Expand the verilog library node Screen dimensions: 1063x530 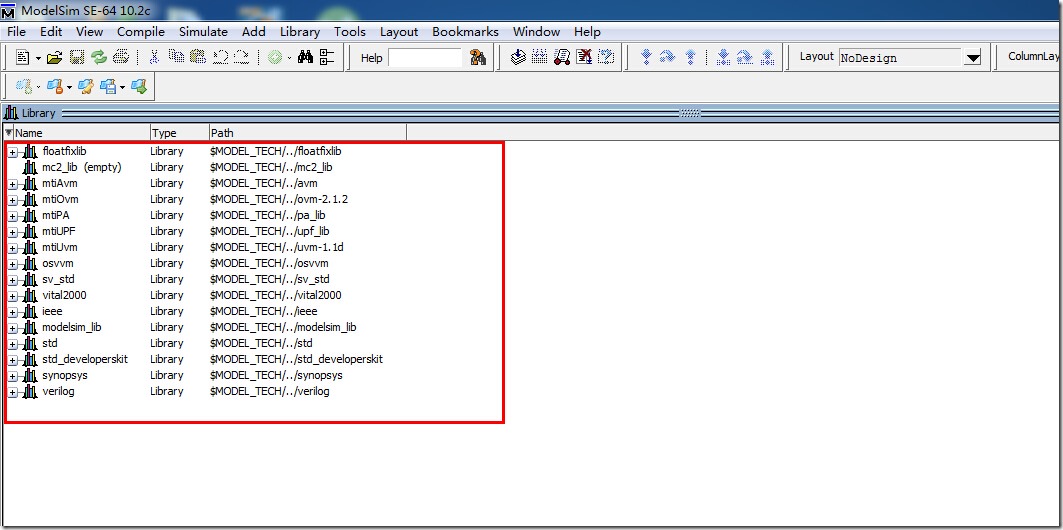12,391
